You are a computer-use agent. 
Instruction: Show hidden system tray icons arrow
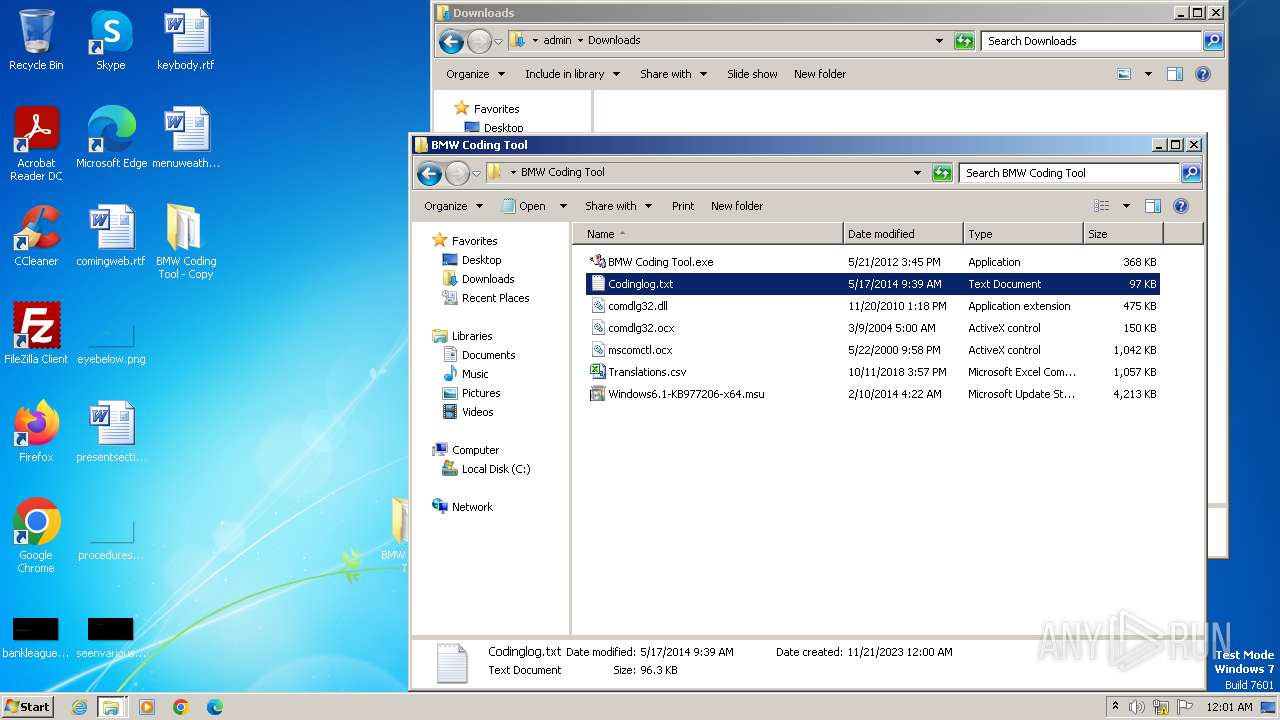coord(1115,707)
